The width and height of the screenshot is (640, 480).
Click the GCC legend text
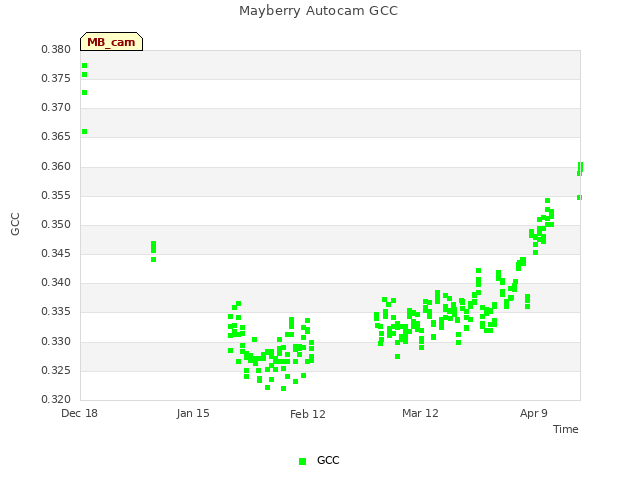tap(328, 460)
